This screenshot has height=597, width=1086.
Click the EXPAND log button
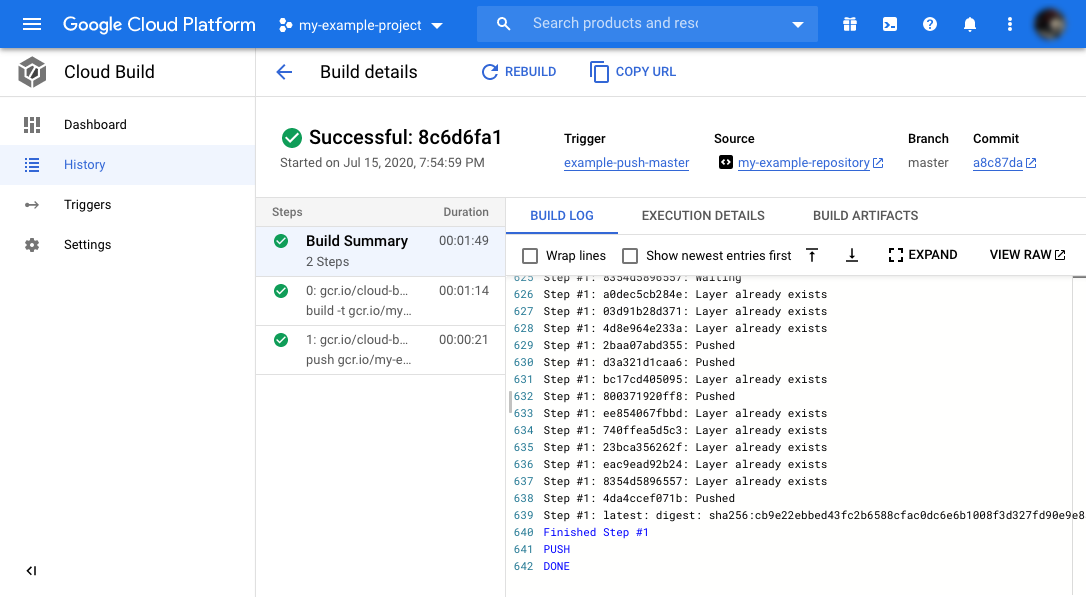coord(923,255)
